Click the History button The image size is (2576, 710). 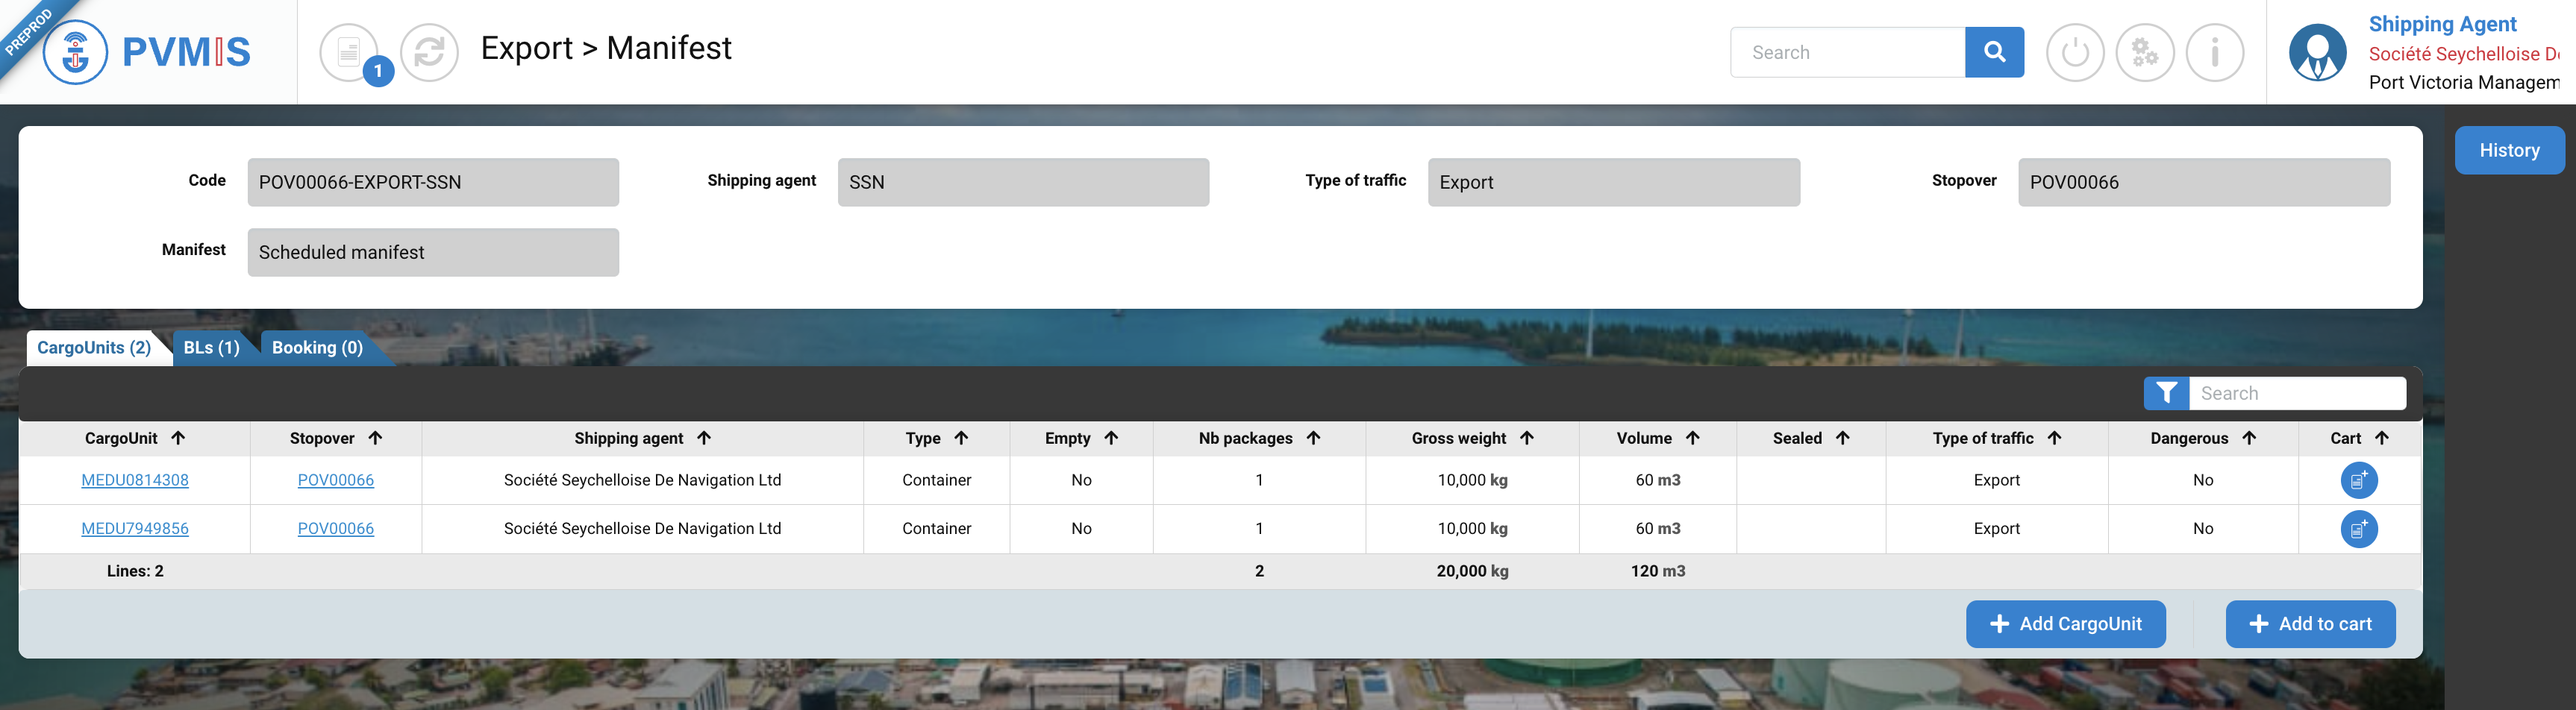click(2508, 150)
